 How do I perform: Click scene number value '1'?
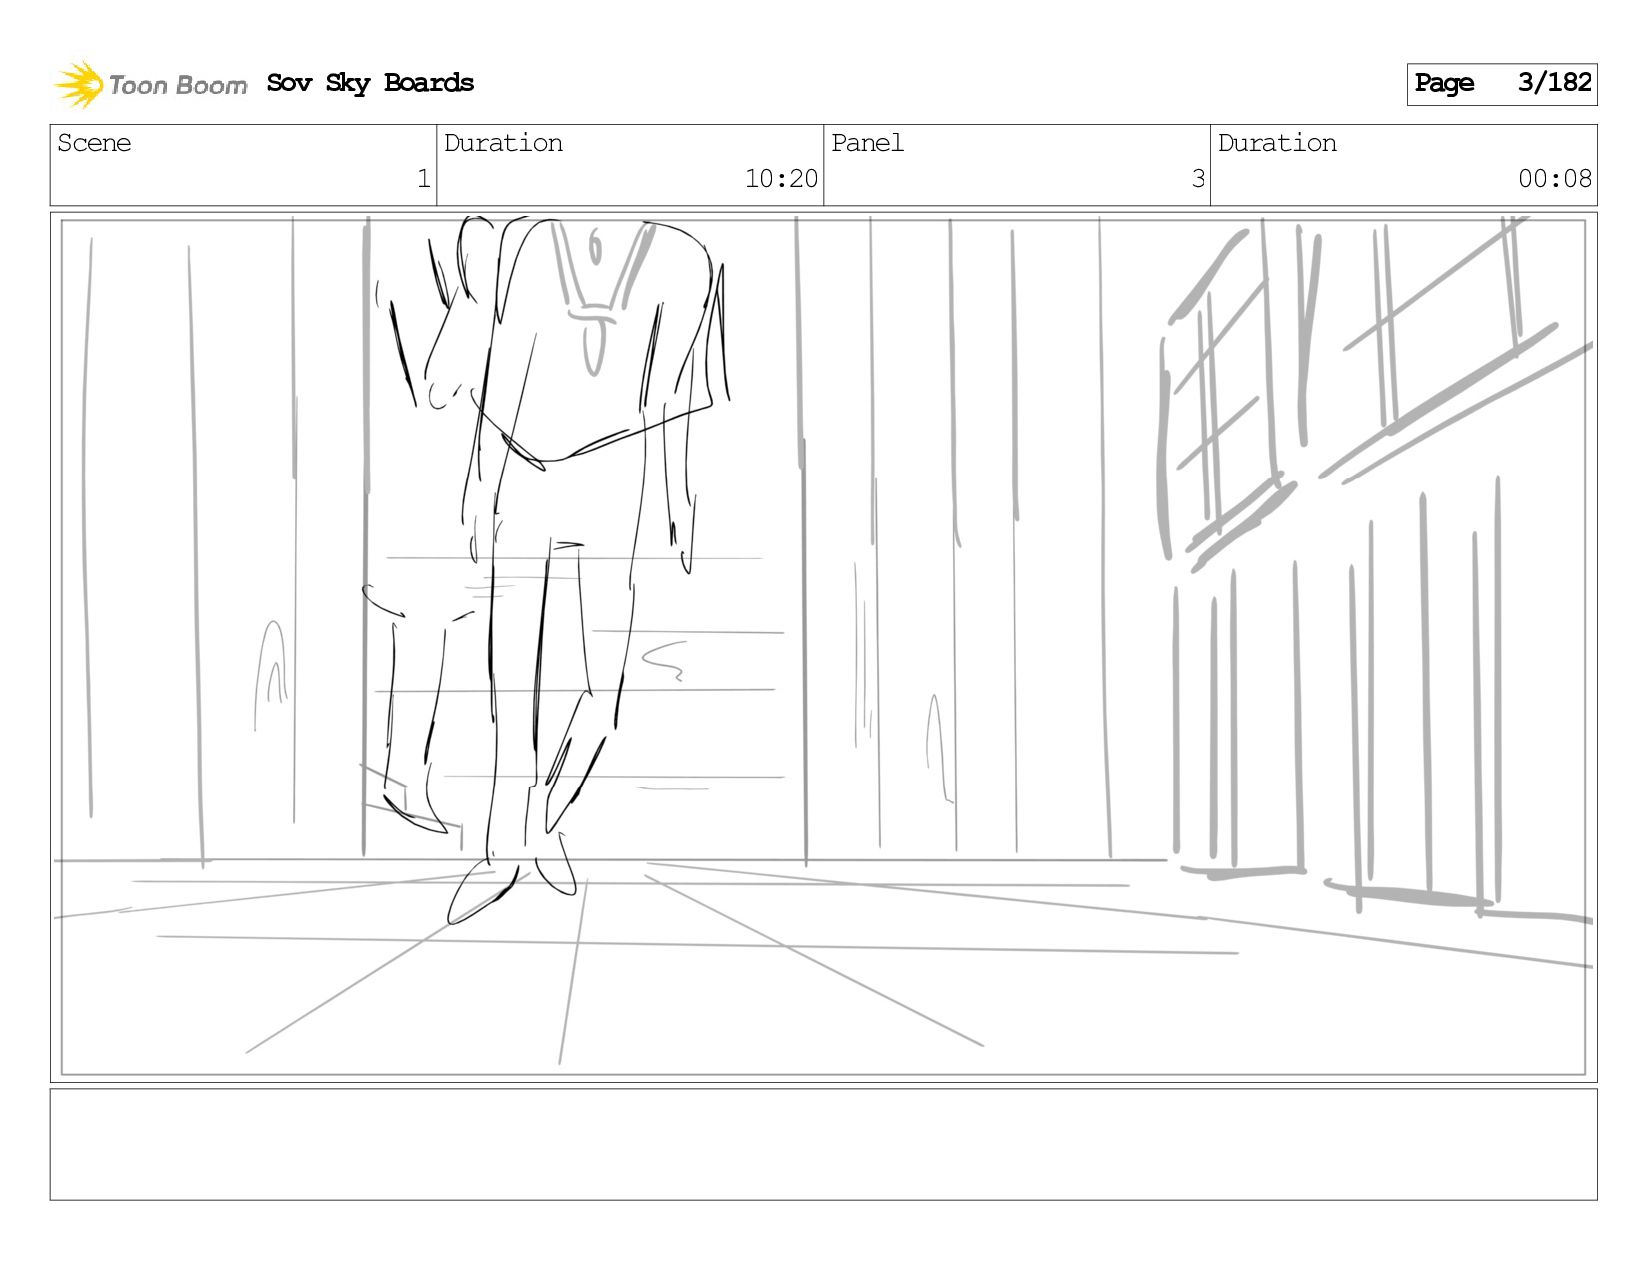pyautogui.click(x=424, y=179)
